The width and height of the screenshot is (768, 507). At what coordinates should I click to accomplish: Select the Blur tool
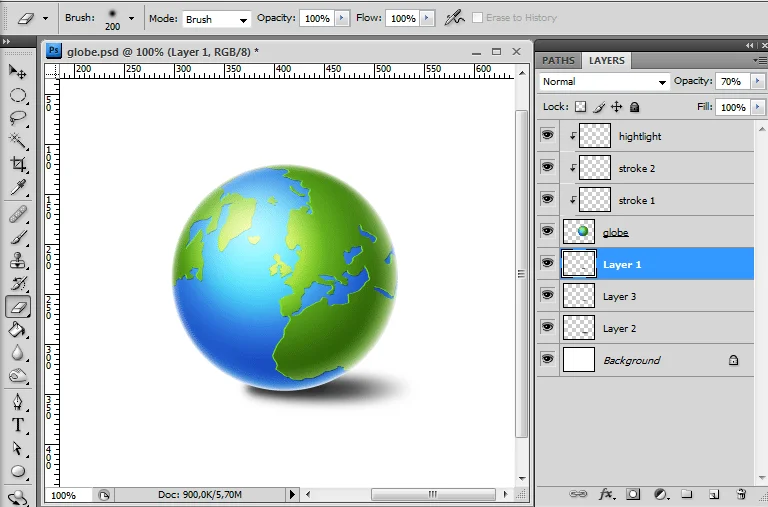(18, 353)
